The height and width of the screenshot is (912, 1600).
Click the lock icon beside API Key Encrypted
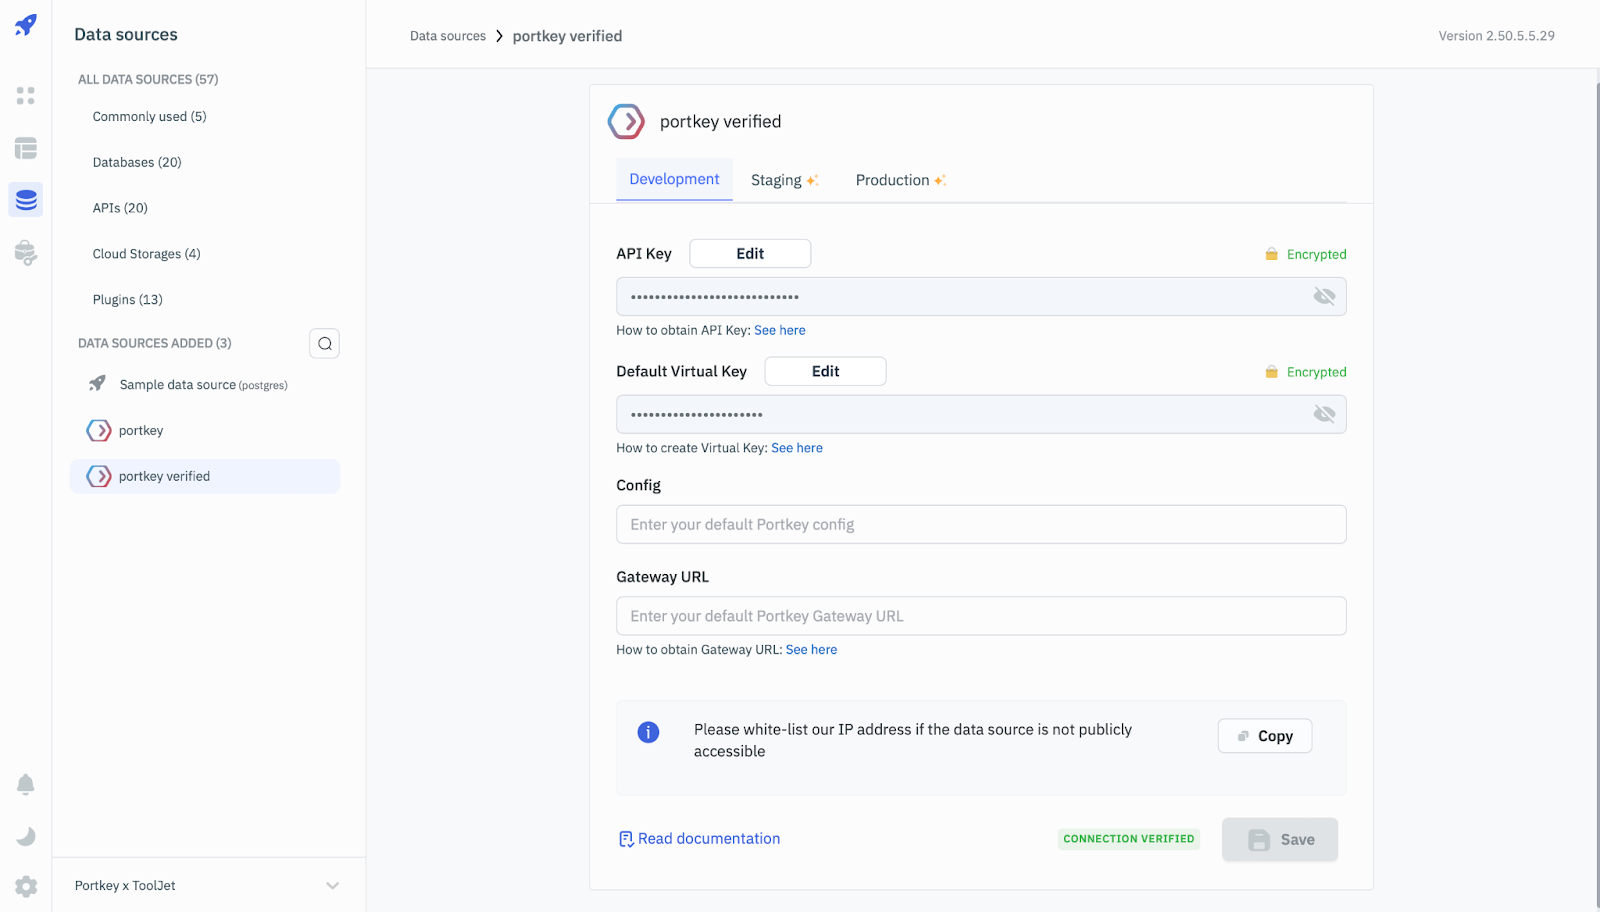1272,254
